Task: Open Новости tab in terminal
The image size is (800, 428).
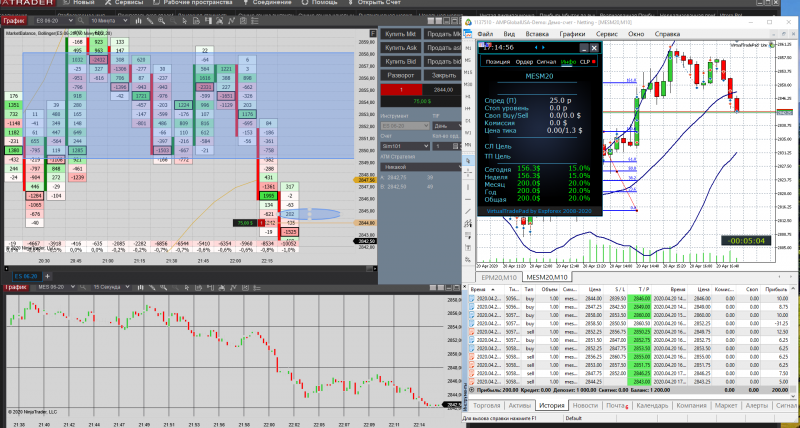Action: click(x=585, y=406)
